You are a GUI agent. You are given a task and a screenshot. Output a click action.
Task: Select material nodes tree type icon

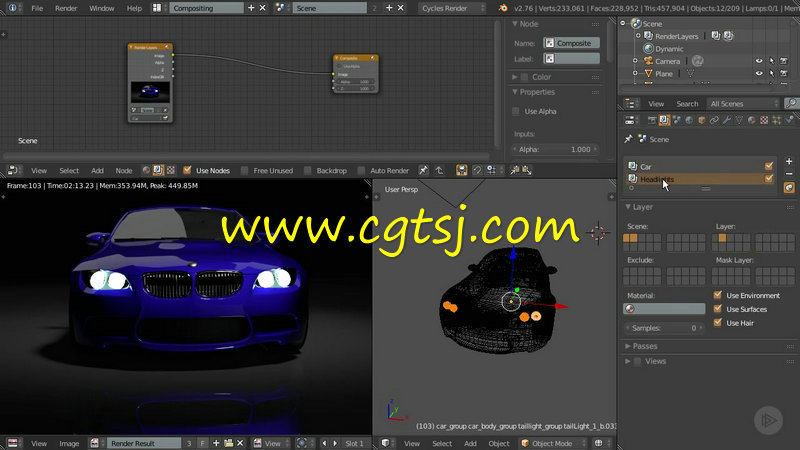click(x=146, y=170)
